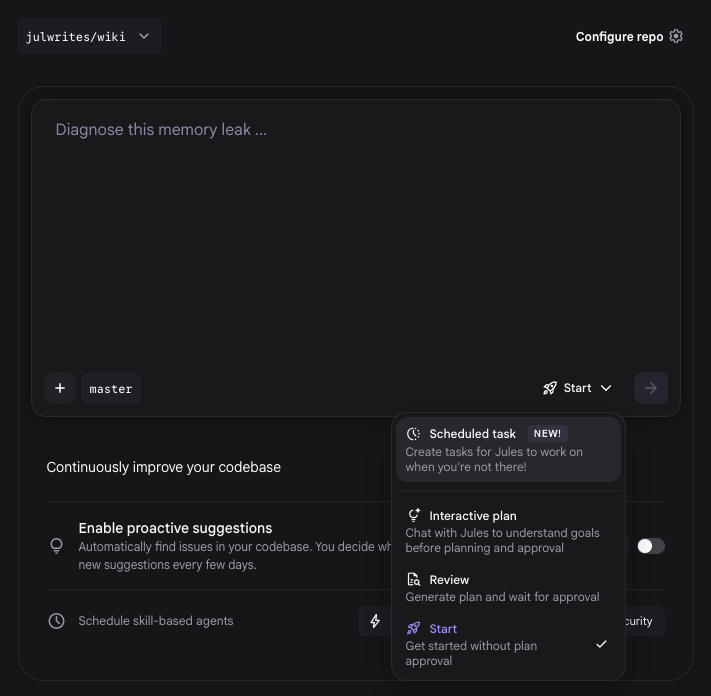Open the julwrites/wiki repository dropdown
Viewport: 711px width, 696px height.
click(89, 36)
